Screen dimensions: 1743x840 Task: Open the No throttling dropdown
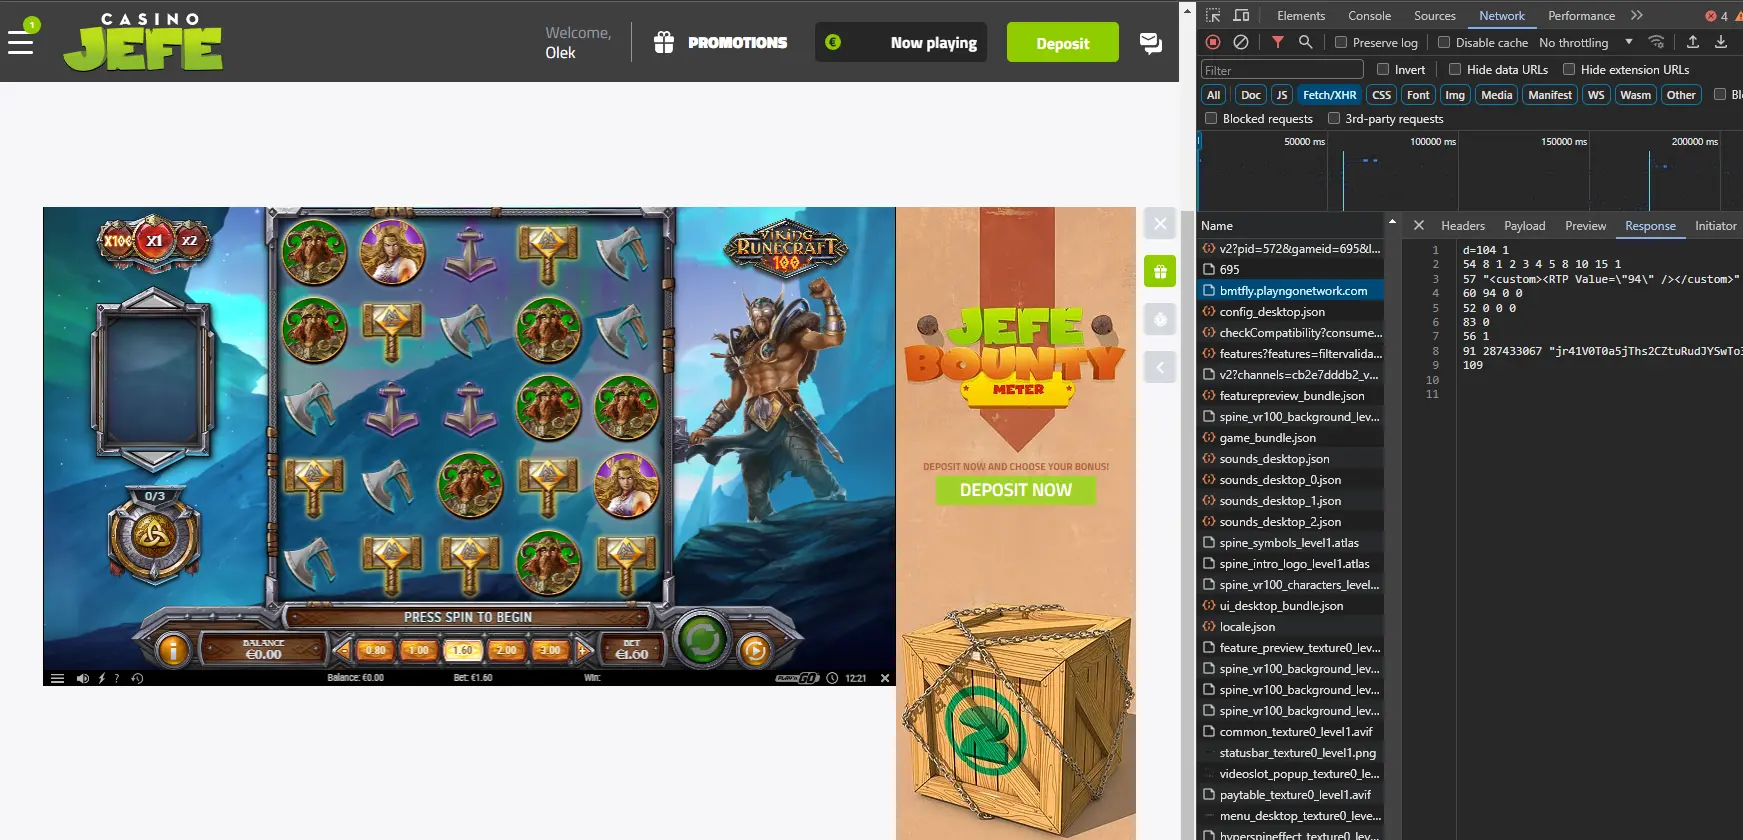coord(1586,43)
